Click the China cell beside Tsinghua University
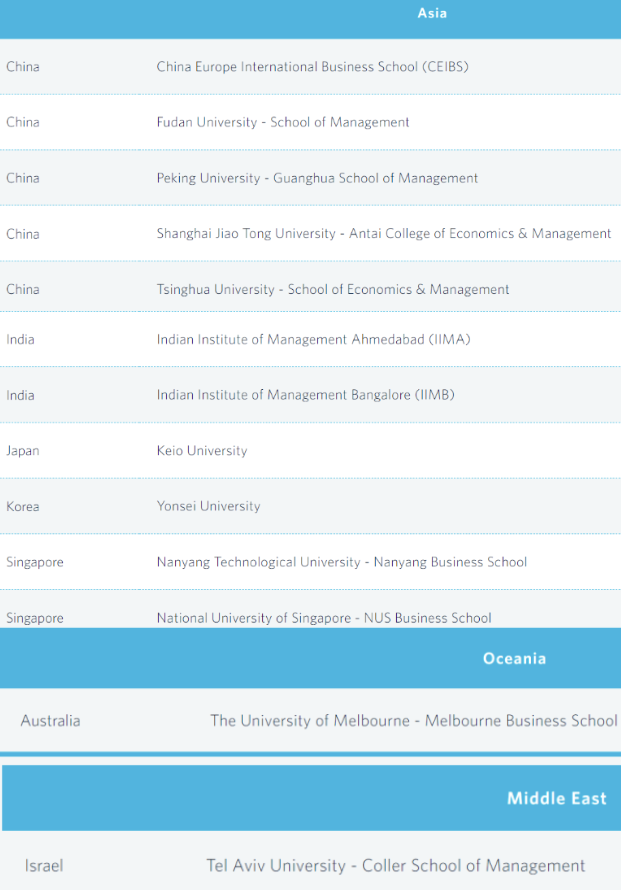 click(x=23, y=289)
